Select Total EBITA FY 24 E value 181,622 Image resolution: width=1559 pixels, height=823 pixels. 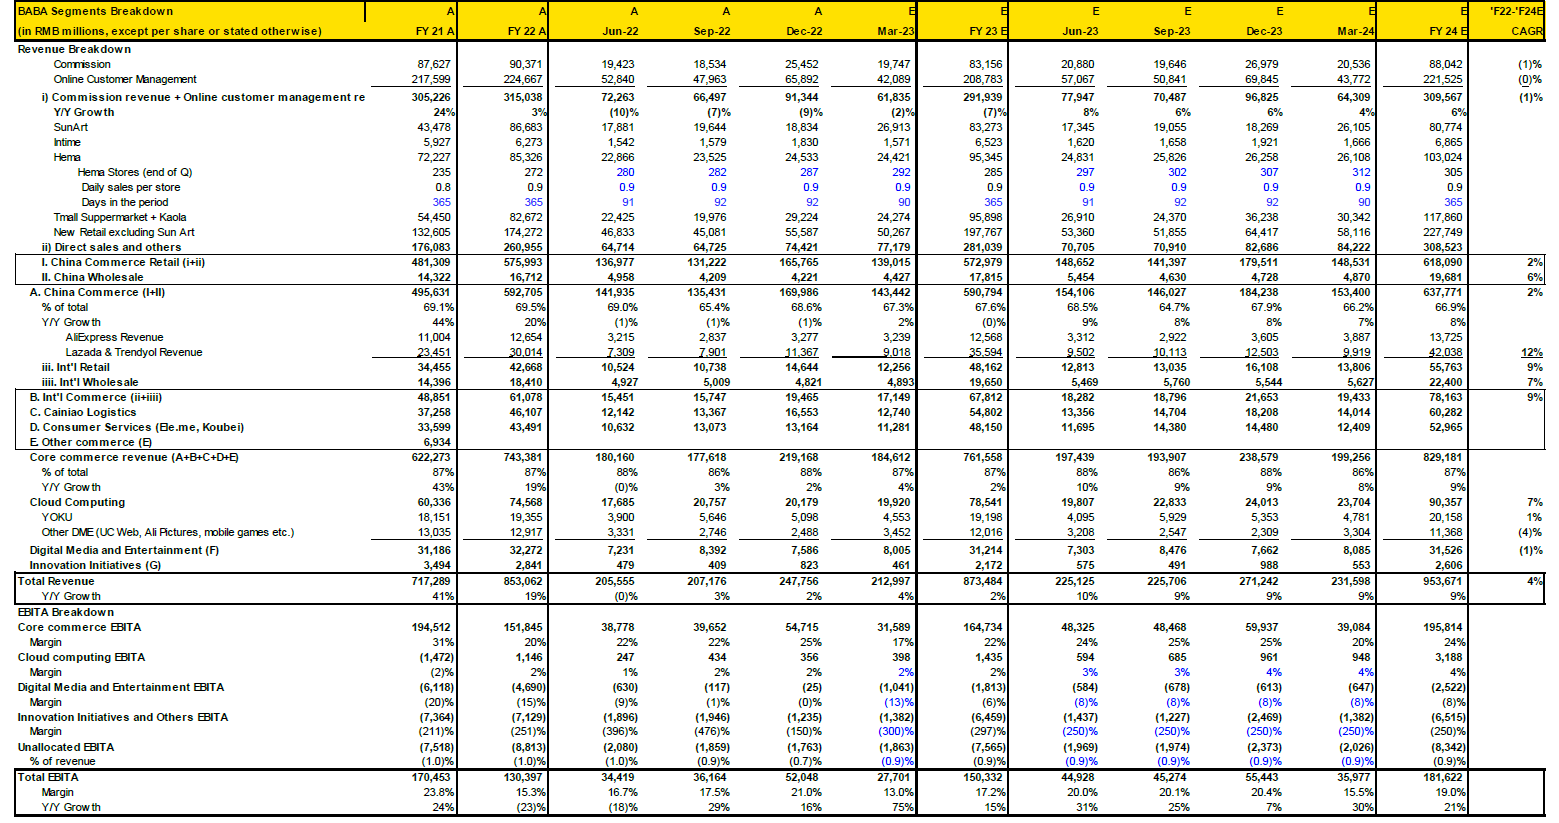pos(1444,777)
